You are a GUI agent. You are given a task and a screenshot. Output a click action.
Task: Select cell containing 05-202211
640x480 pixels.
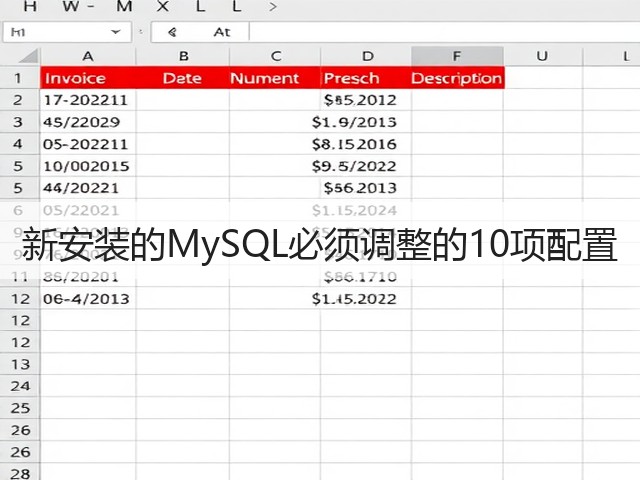[x=88, y=144]
